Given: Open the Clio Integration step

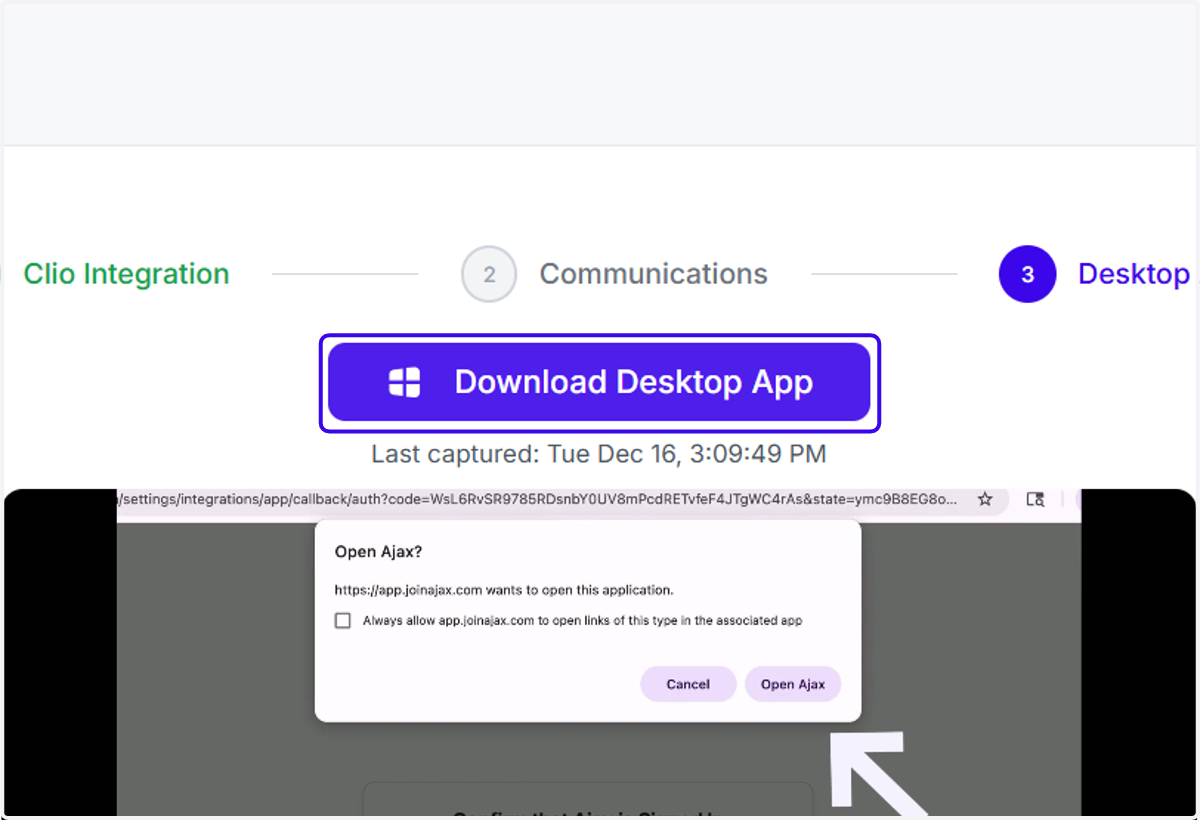Looking at the screenshot, I should point(126,274).
